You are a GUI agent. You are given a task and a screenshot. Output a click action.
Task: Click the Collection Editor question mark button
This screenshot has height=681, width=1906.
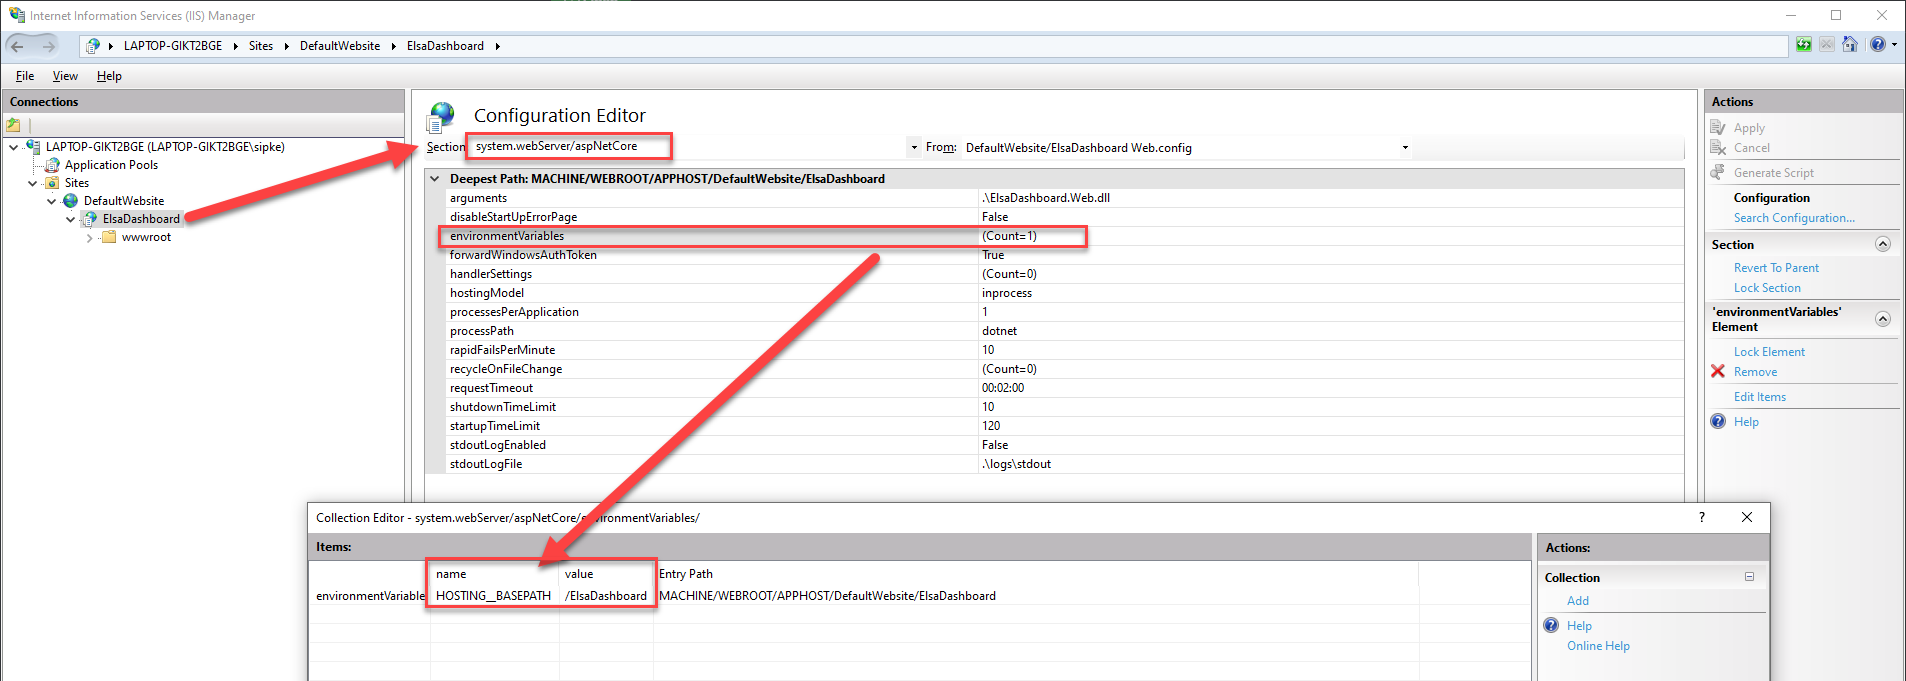(1701, 517)
